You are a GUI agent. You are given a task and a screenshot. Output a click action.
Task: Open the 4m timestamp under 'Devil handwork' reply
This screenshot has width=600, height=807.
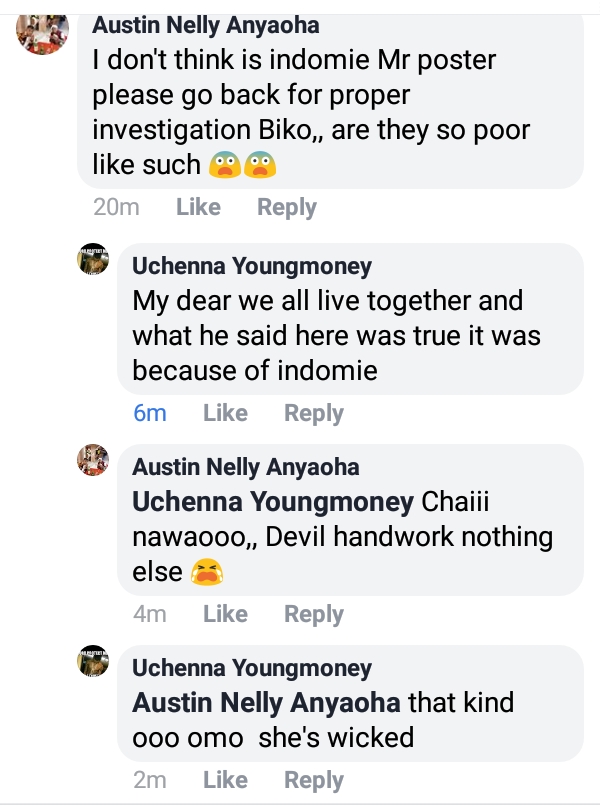[x=150, y=614]
